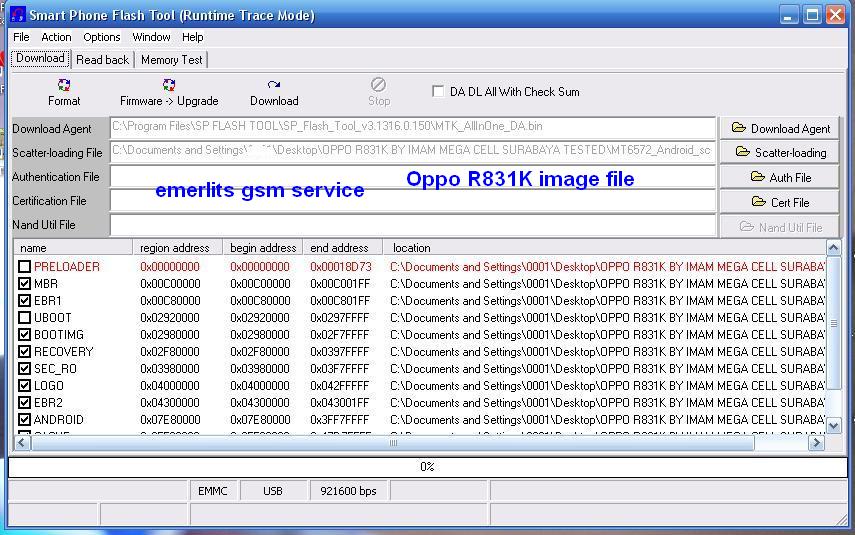Click the Stop toolbar icon
Viewport: 855px width, 535px height.
click(378, 85)
